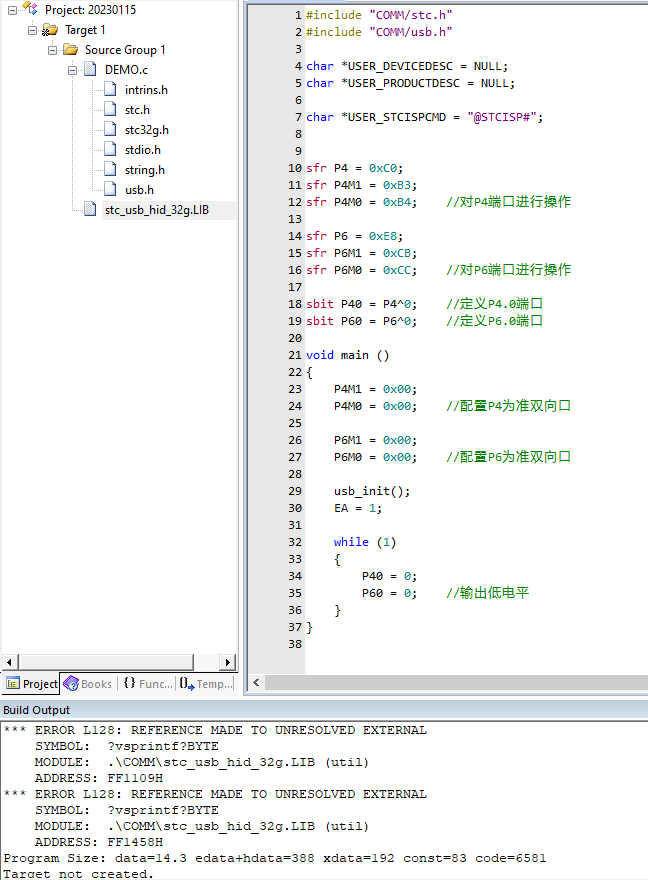Click the intrins.h file icon

point(111,90)
